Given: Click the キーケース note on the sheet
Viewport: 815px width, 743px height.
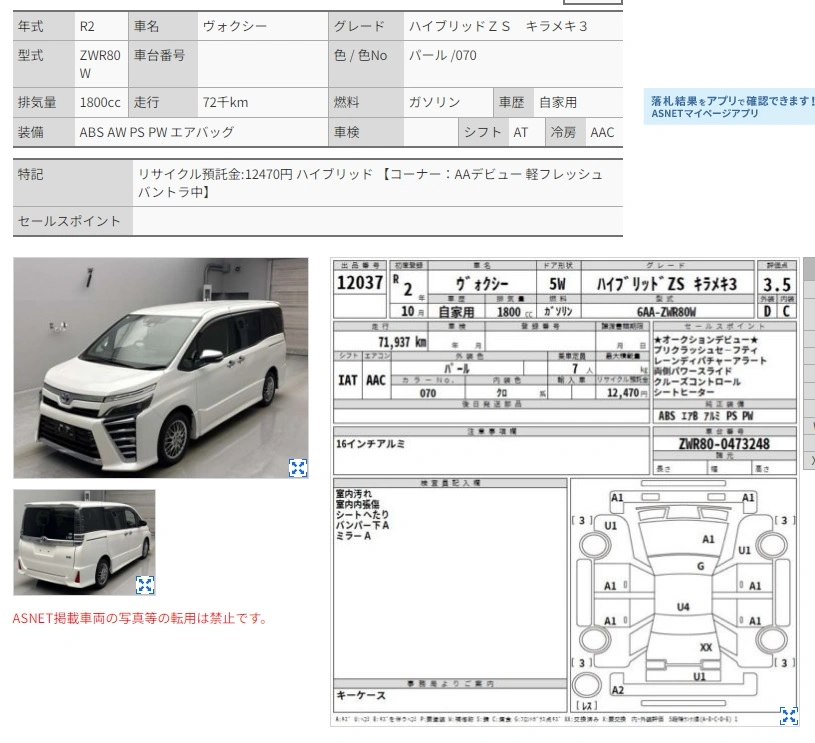Looking at the screenshot, I should 361,695.
